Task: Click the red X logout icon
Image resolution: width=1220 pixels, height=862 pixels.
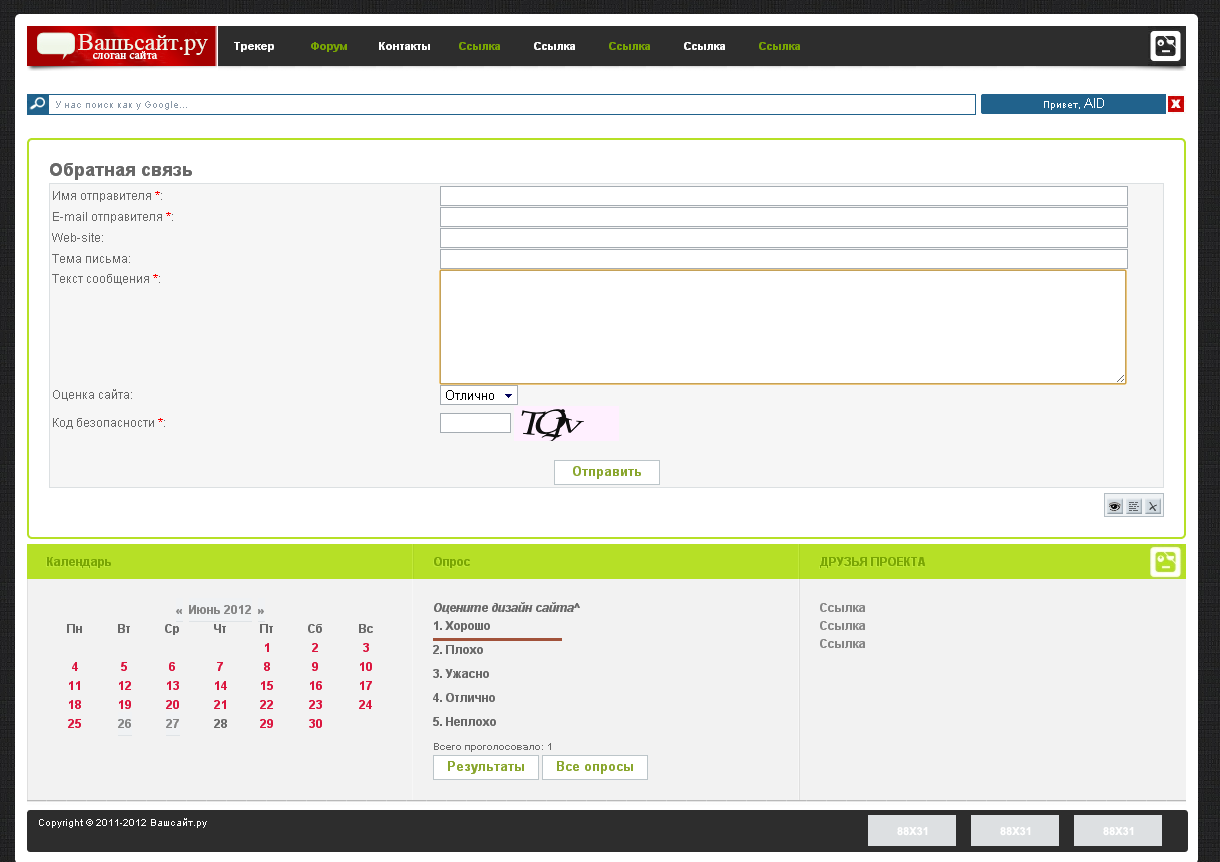Action: [x=1176, y=104]
